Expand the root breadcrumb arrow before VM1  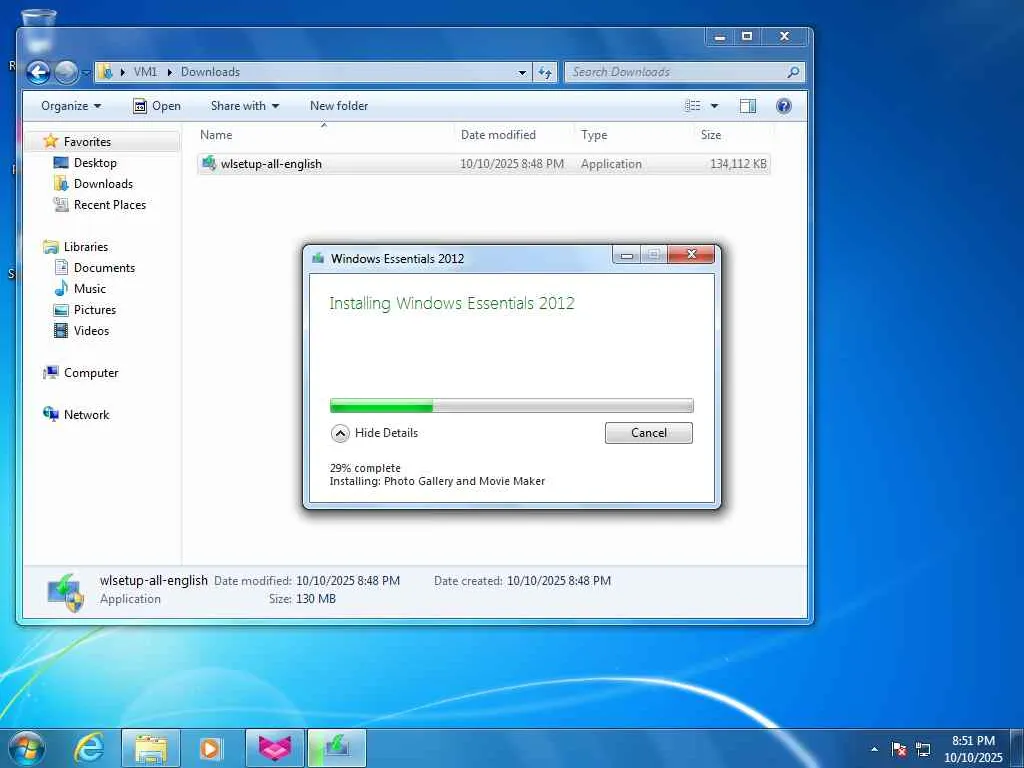coord(122,72)
